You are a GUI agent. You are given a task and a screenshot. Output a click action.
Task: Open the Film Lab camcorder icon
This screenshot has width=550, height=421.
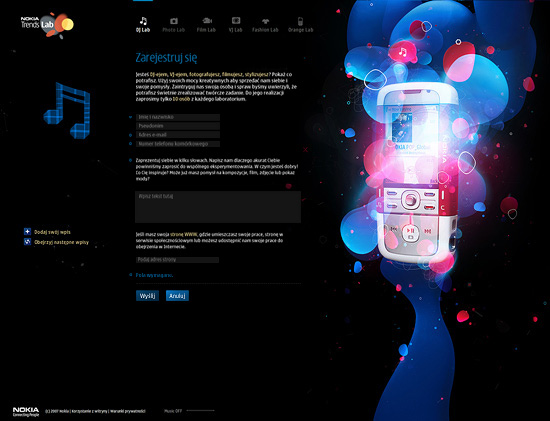(x=207, y=21)
